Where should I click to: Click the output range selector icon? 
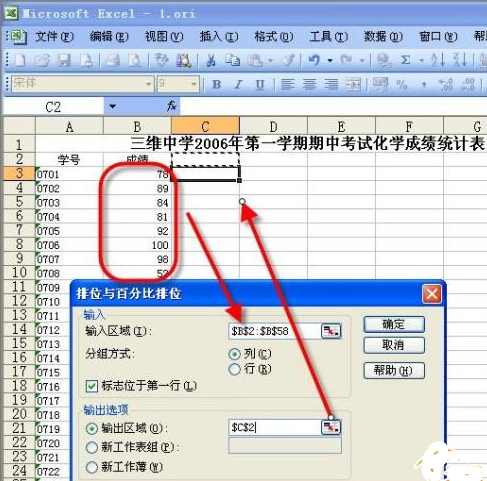pyautogui.click(x=331, y=427)
